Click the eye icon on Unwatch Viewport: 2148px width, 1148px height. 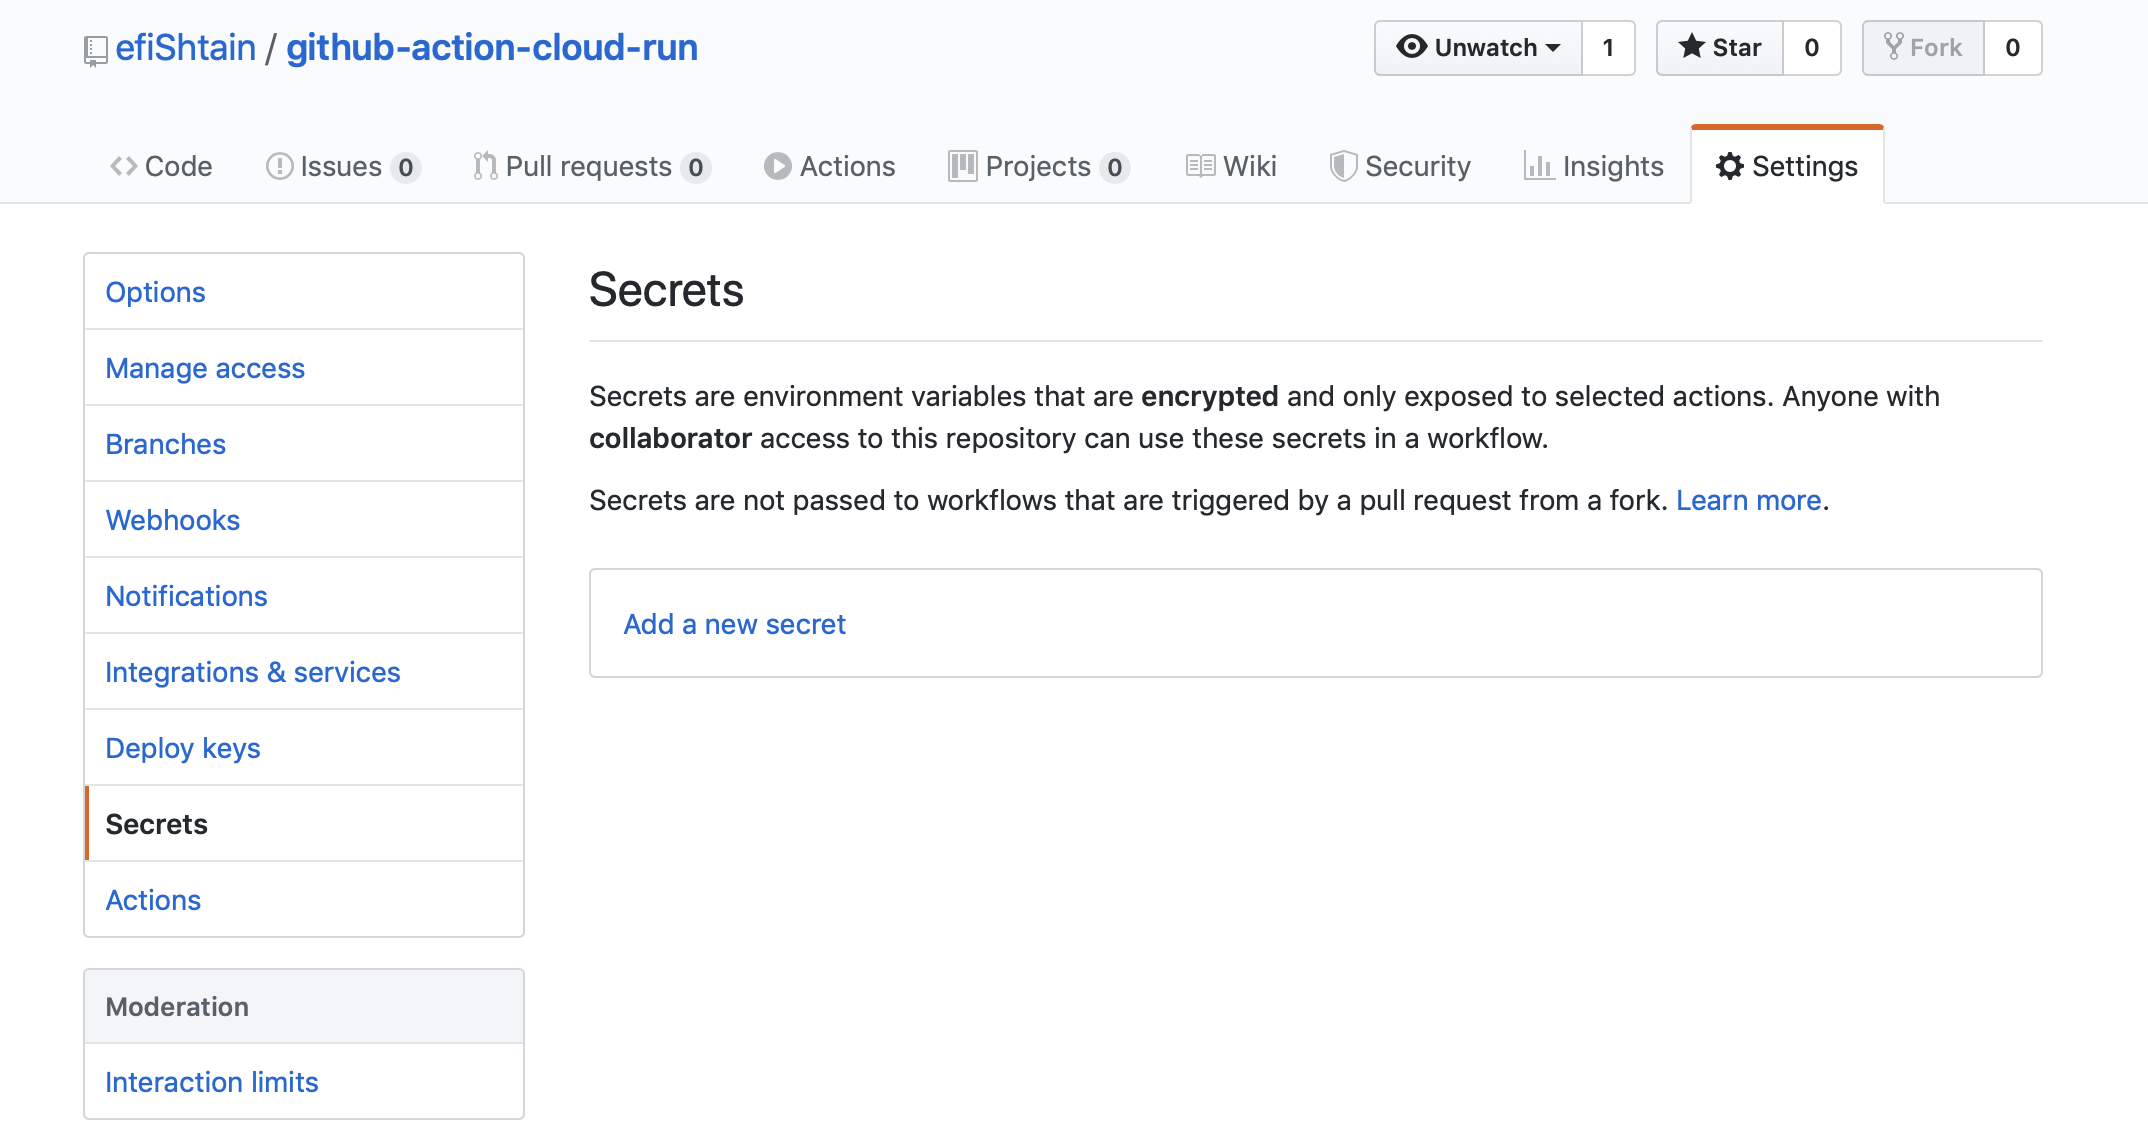click(1411, 47)
